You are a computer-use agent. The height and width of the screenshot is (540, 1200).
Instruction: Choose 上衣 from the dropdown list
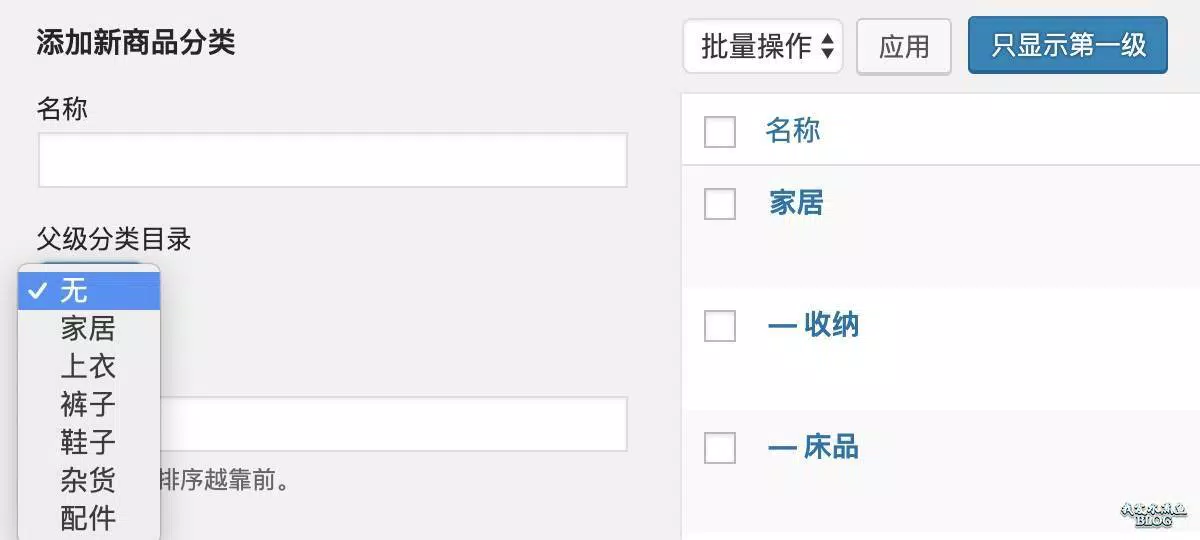(89, 367)
